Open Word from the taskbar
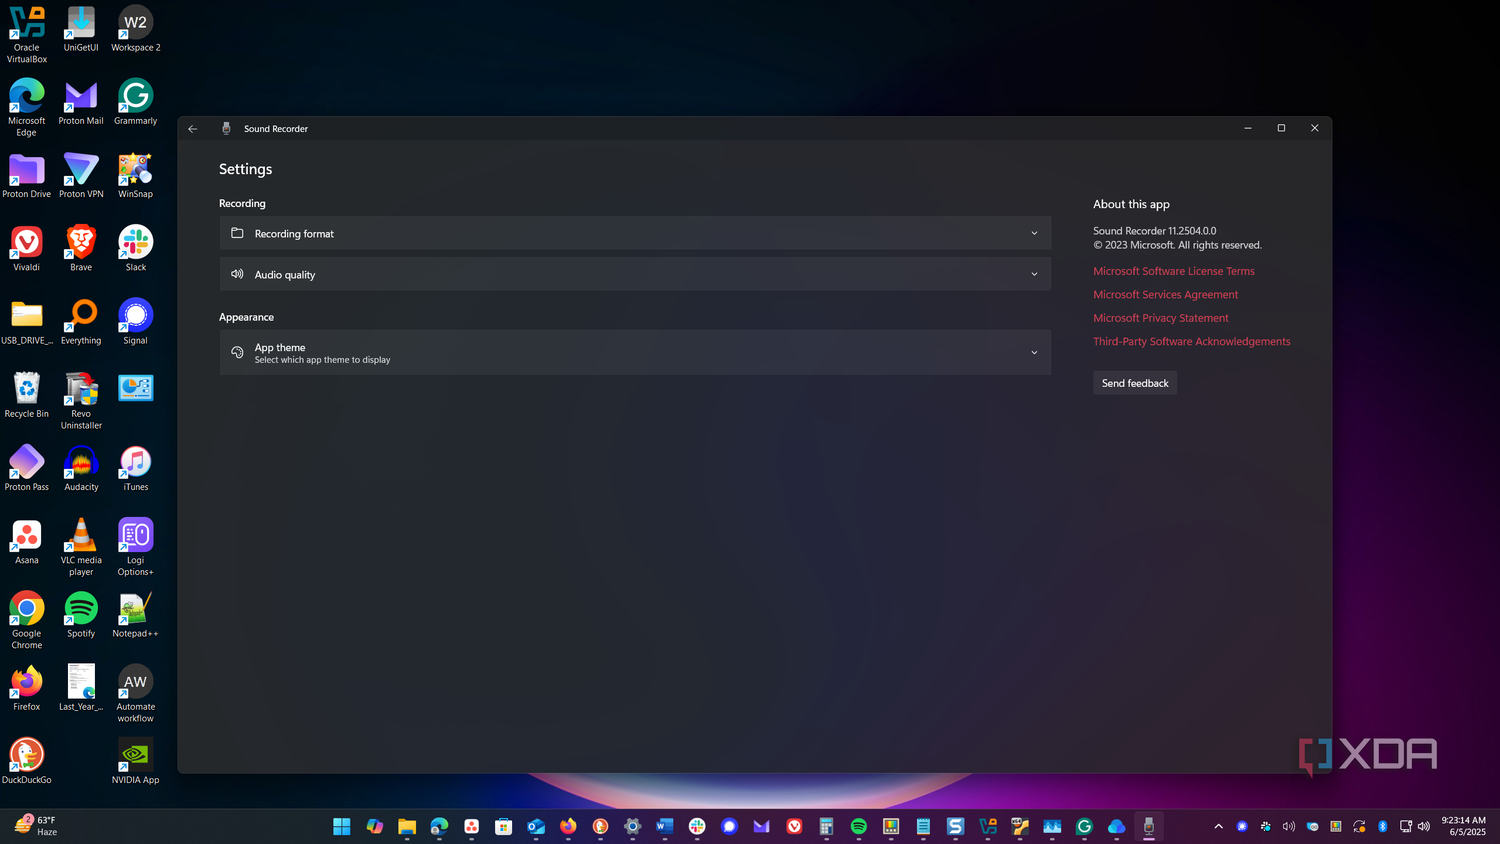Viewport: 1500px width, 844px height. 665,826
